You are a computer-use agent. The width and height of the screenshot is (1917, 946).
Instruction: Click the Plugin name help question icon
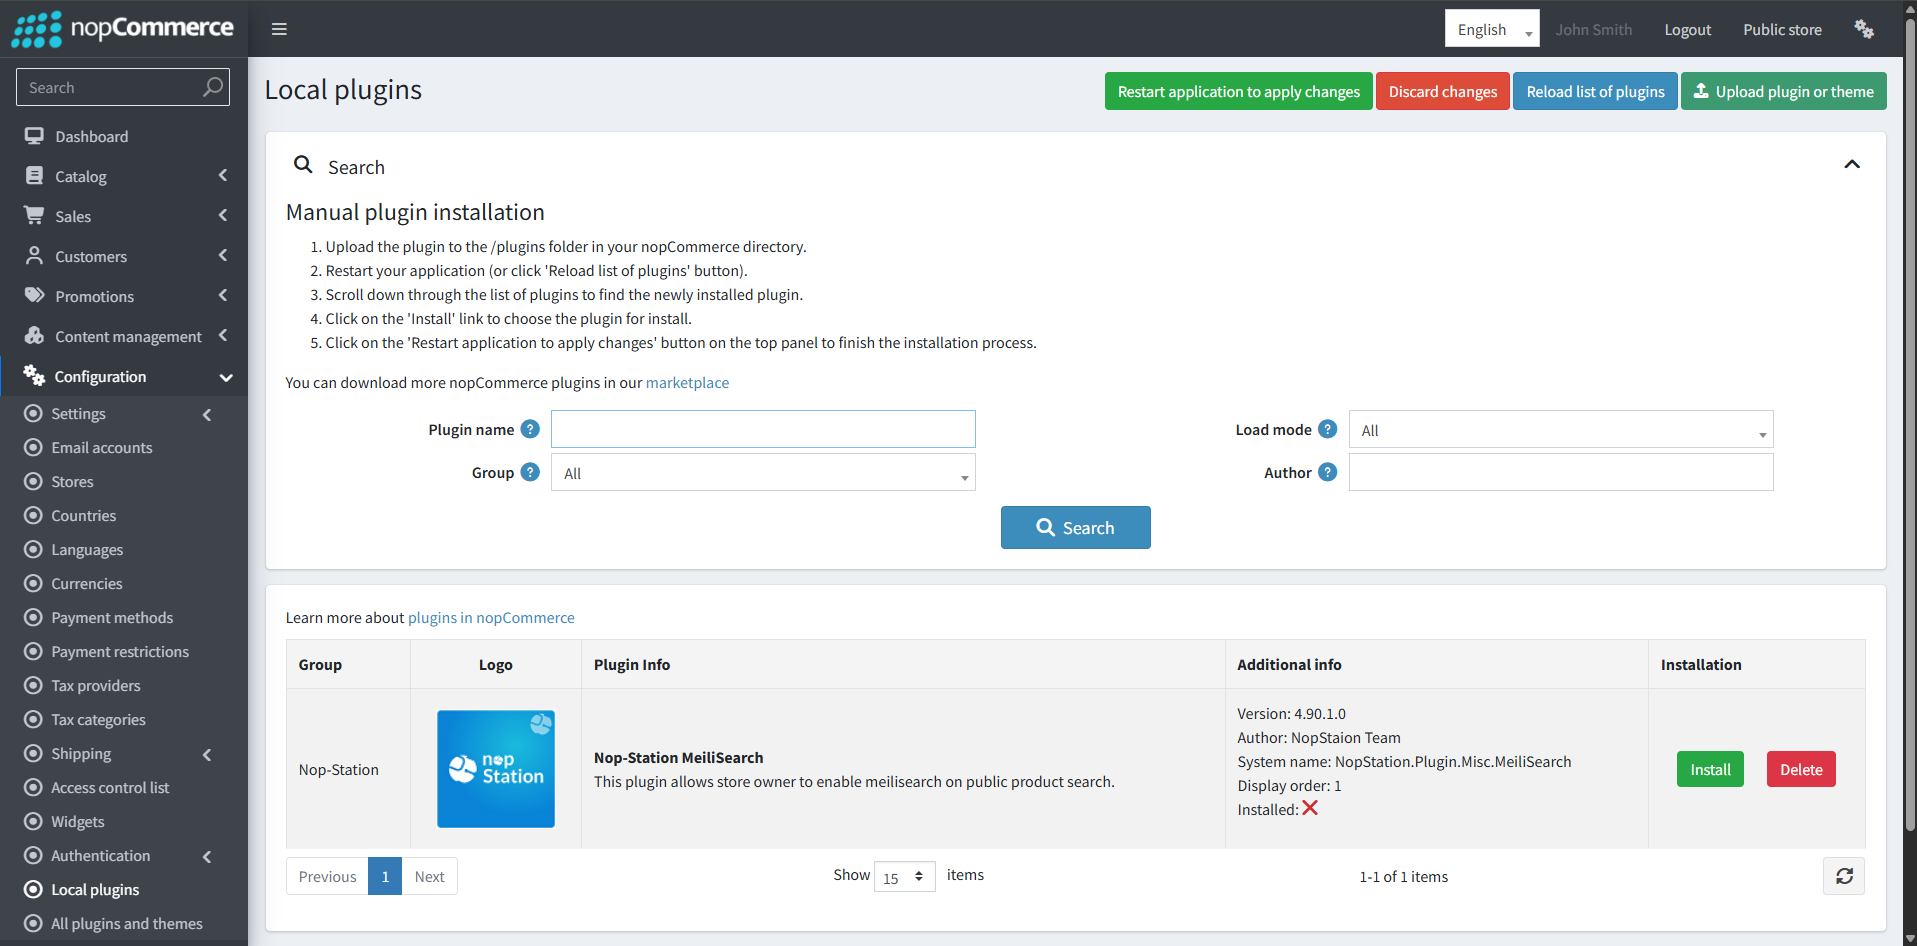point(530,429)
